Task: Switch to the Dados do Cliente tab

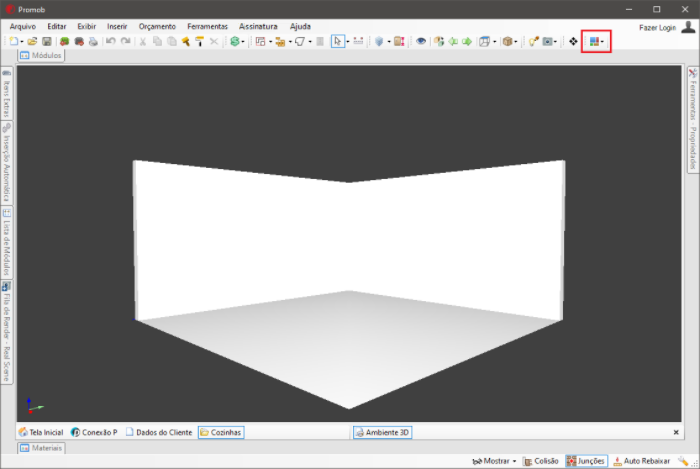Action: pos(159,432)
